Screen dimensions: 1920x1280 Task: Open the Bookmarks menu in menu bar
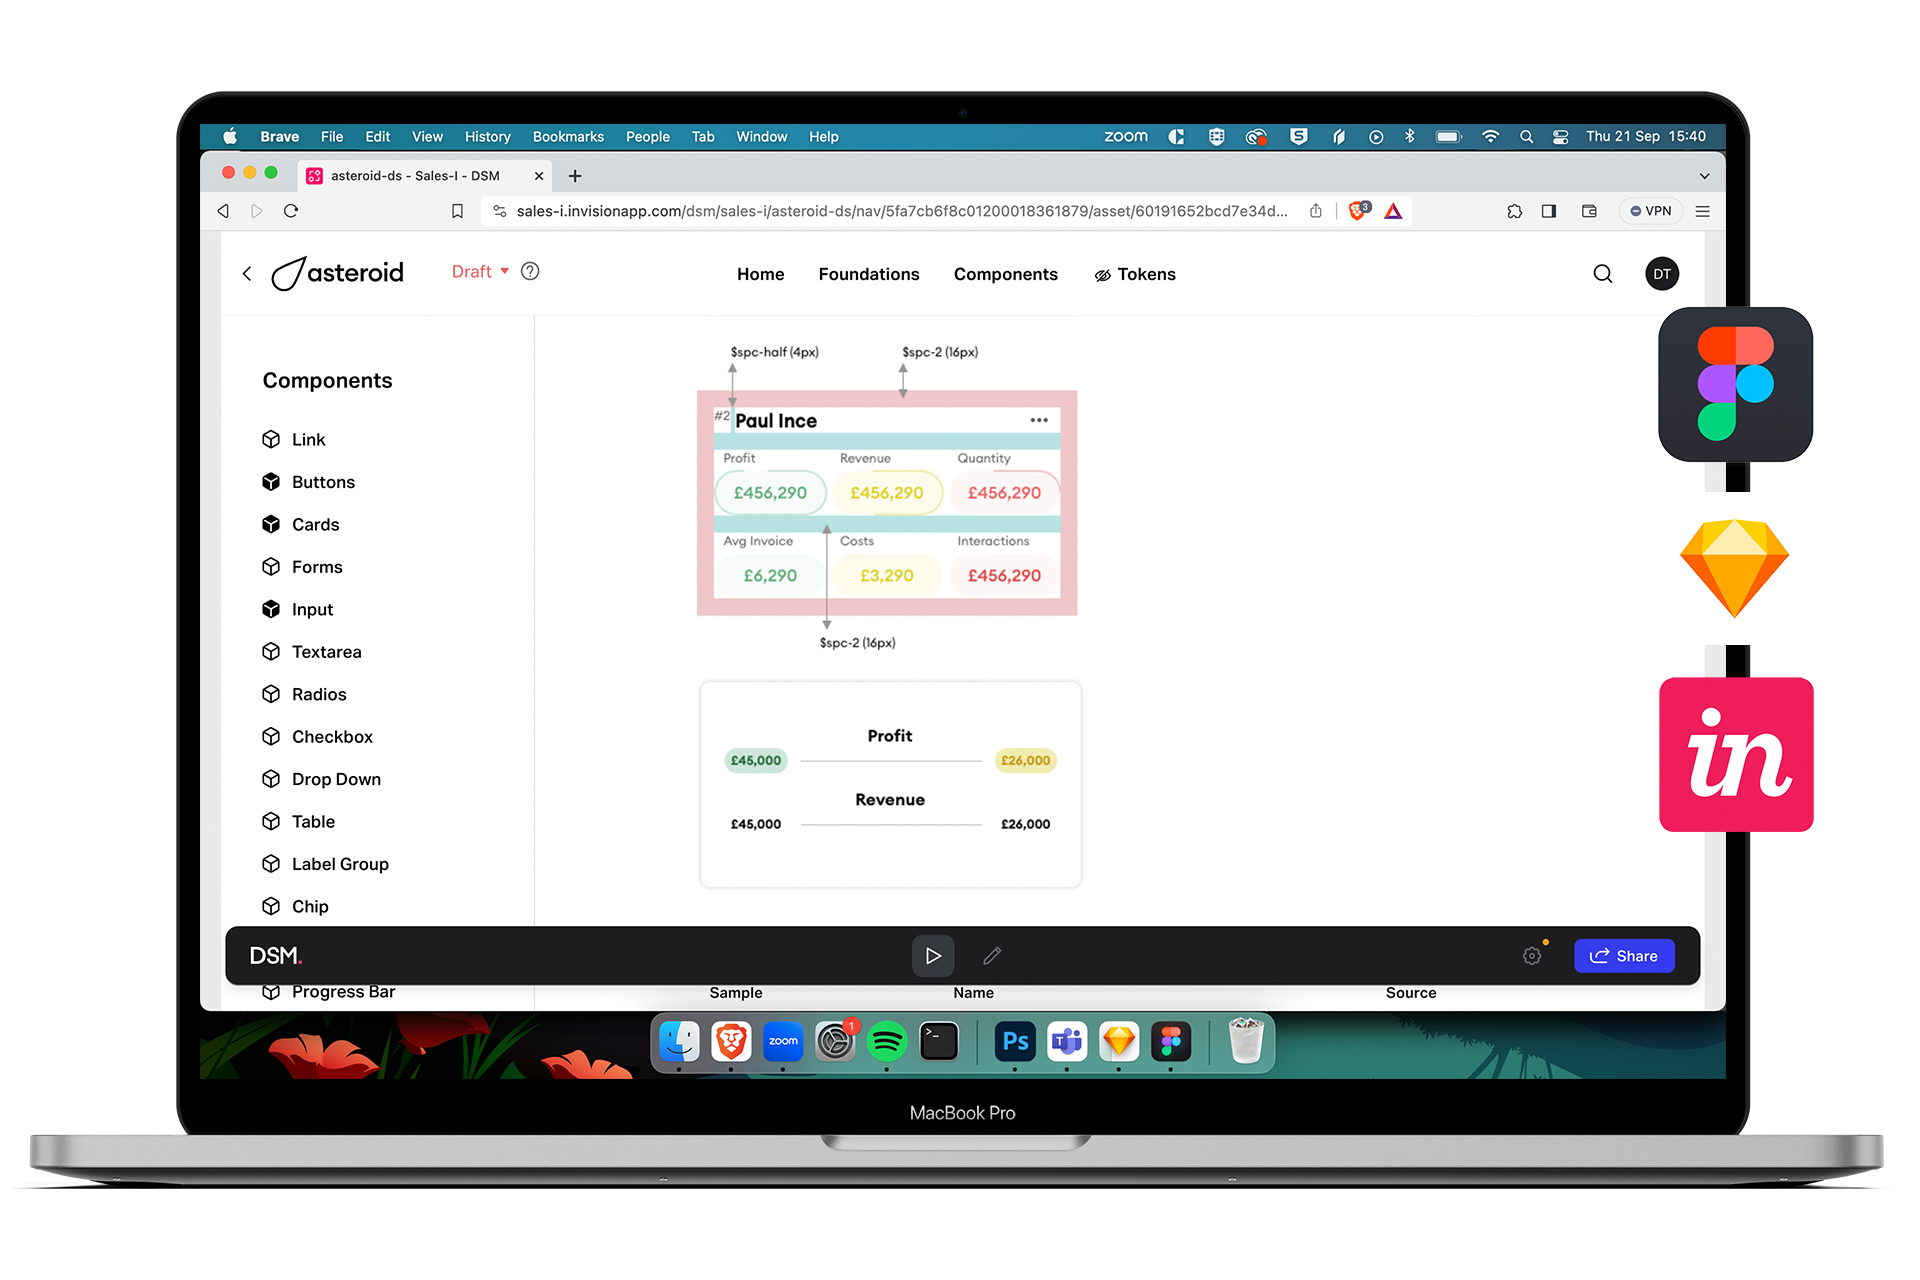click(568, 137)
